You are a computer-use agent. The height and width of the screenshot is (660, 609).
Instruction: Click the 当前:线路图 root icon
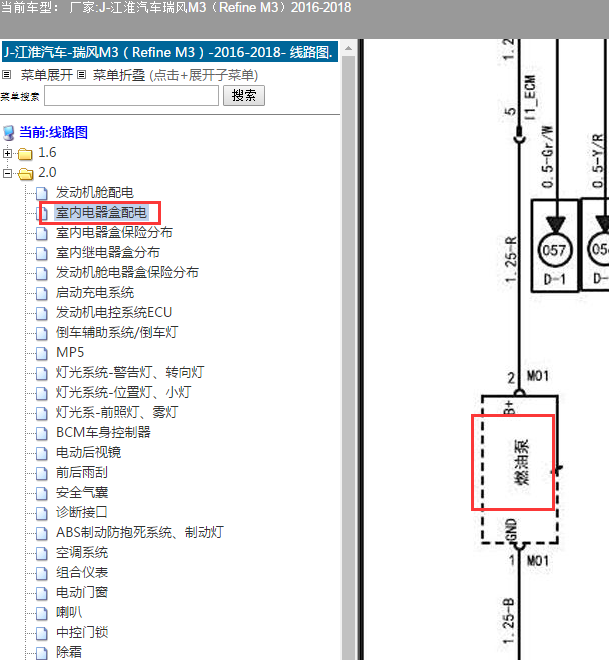point(8,133)
